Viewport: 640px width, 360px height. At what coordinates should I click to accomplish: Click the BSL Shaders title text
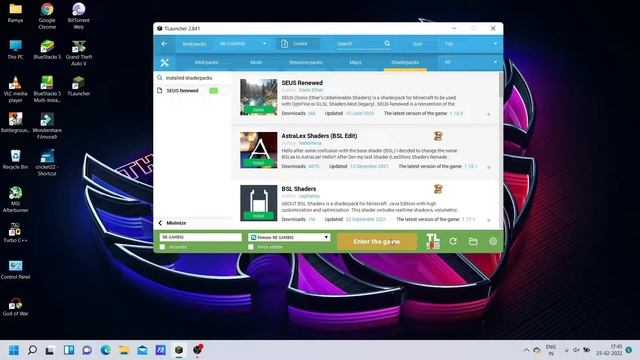pyautogui.click(x=299, y=189)
